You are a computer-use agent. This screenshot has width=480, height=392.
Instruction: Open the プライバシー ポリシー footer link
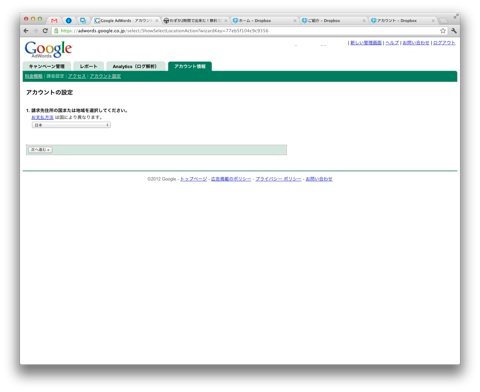[278, 179]
